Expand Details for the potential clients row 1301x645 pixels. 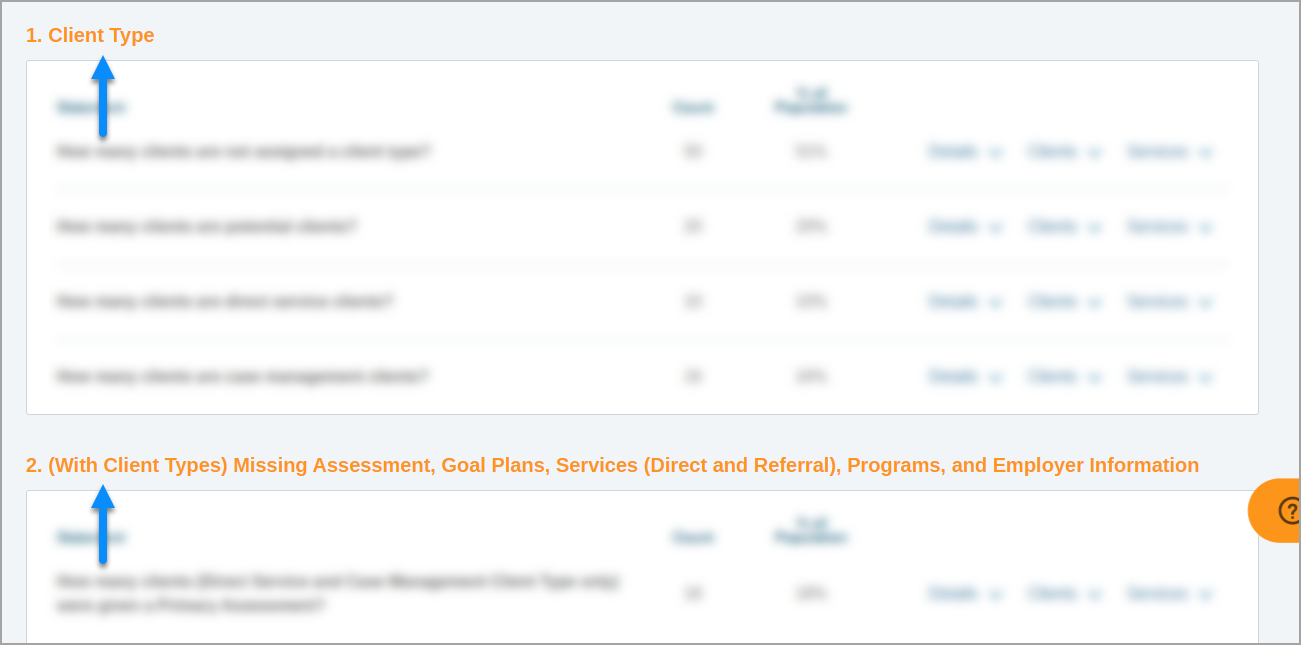965,227
